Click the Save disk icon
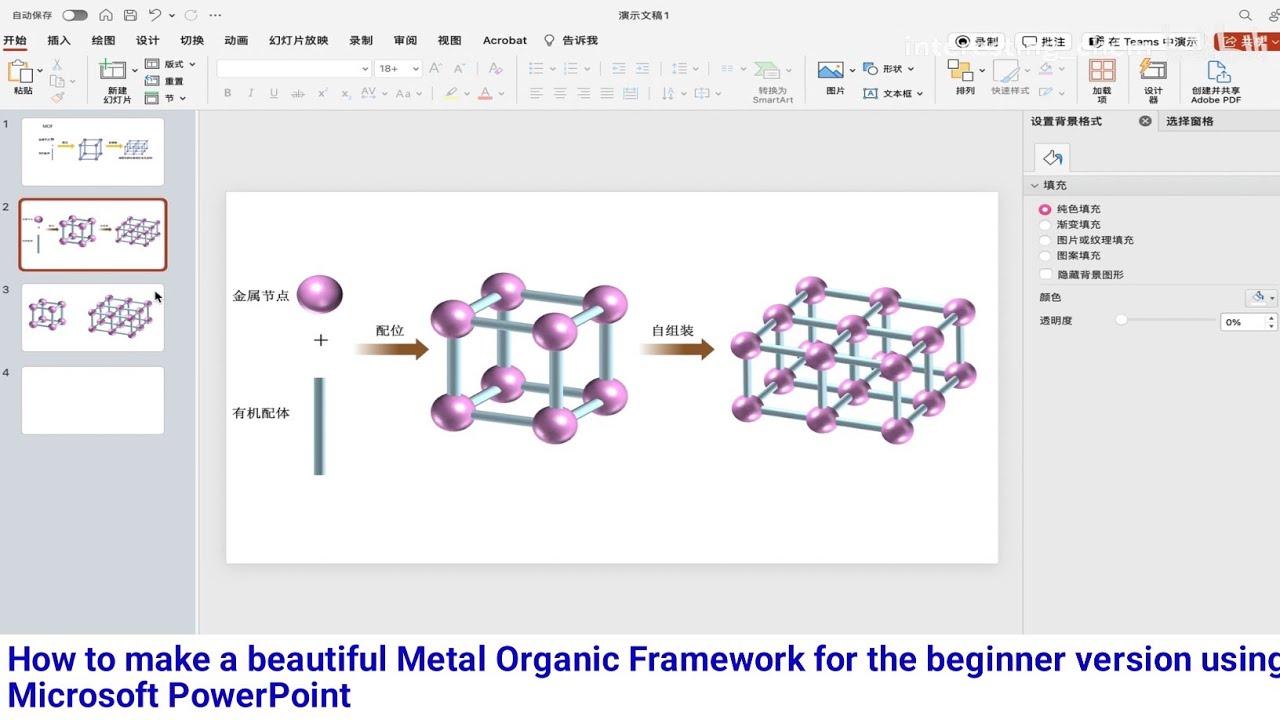 click(x=131, y=15)
